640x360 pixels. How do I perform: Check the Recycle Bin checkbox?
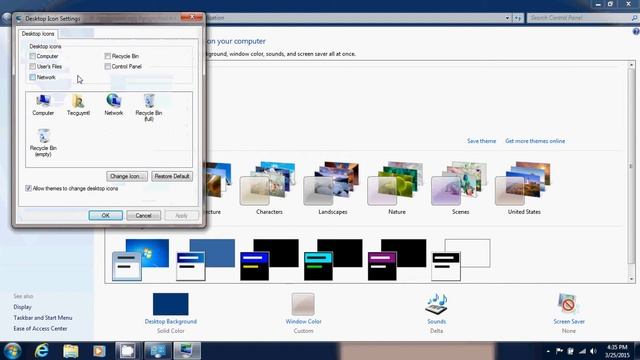[x=108, y=56]
